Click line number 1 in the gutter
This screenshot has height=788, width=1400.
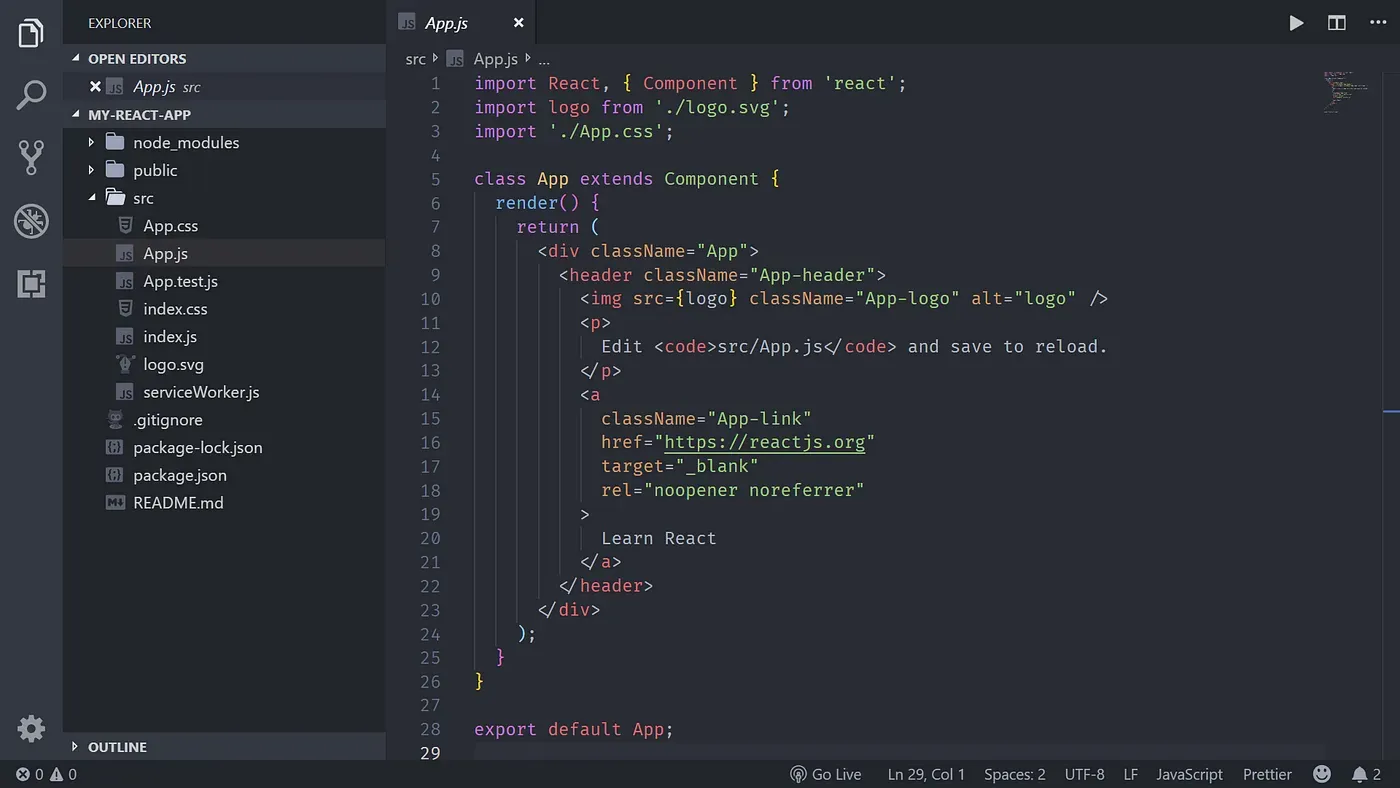click(435, 83)
